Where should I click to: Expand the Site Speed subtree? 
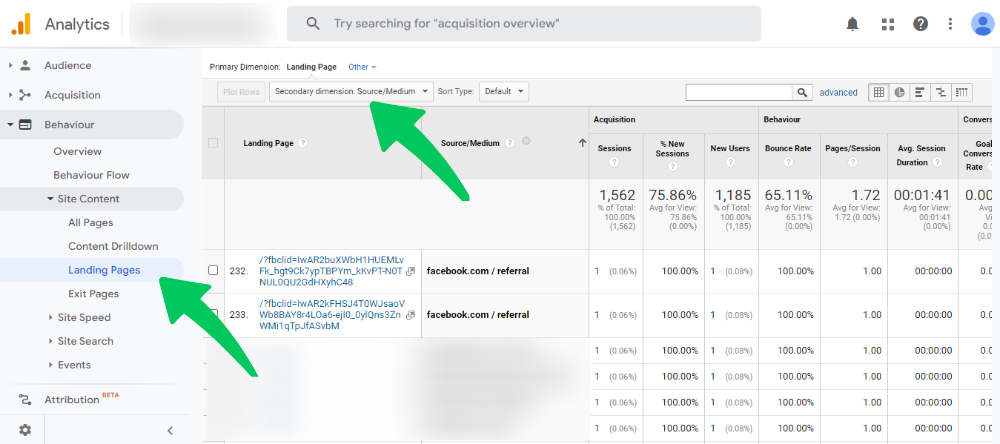click(50, 317)
